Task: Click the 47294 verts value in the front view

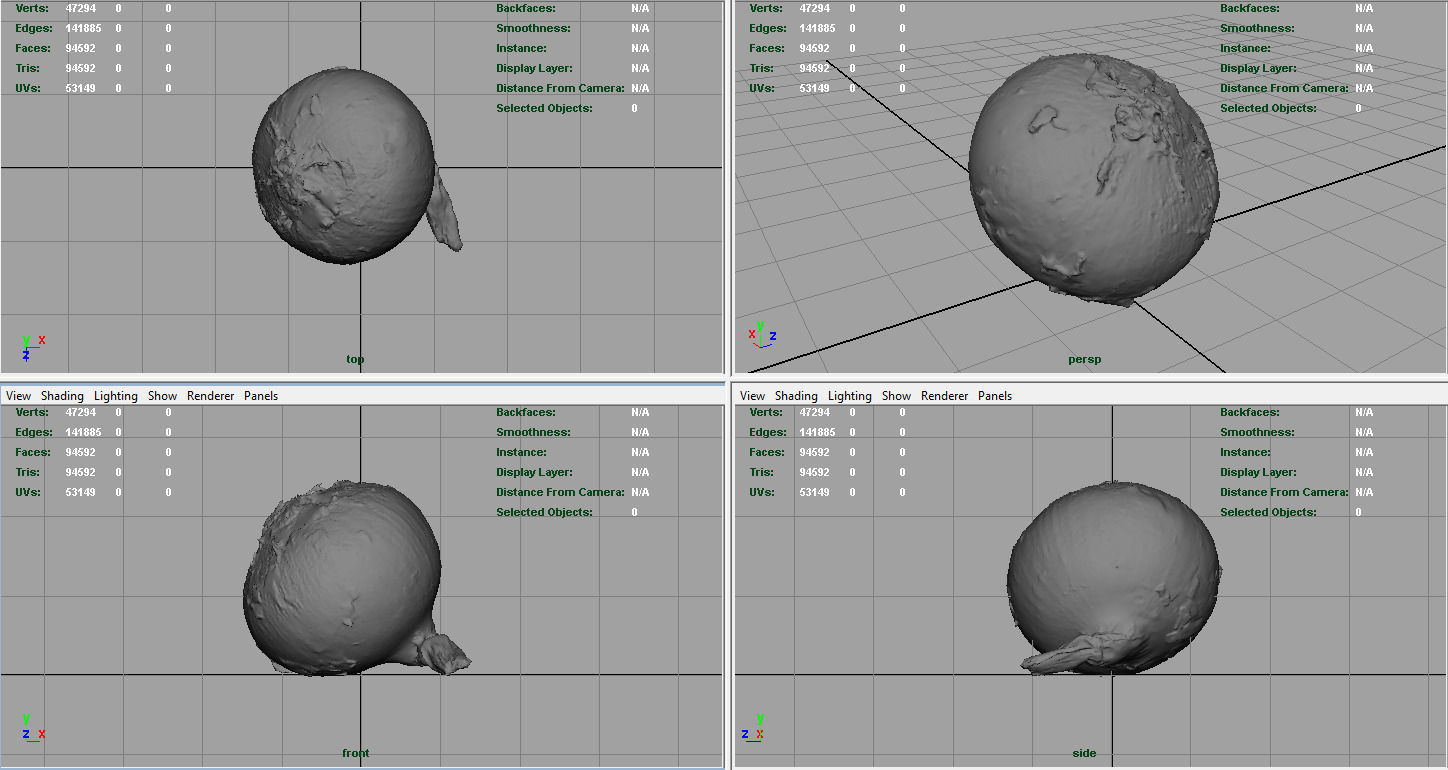Action: (x=80, y=412)
